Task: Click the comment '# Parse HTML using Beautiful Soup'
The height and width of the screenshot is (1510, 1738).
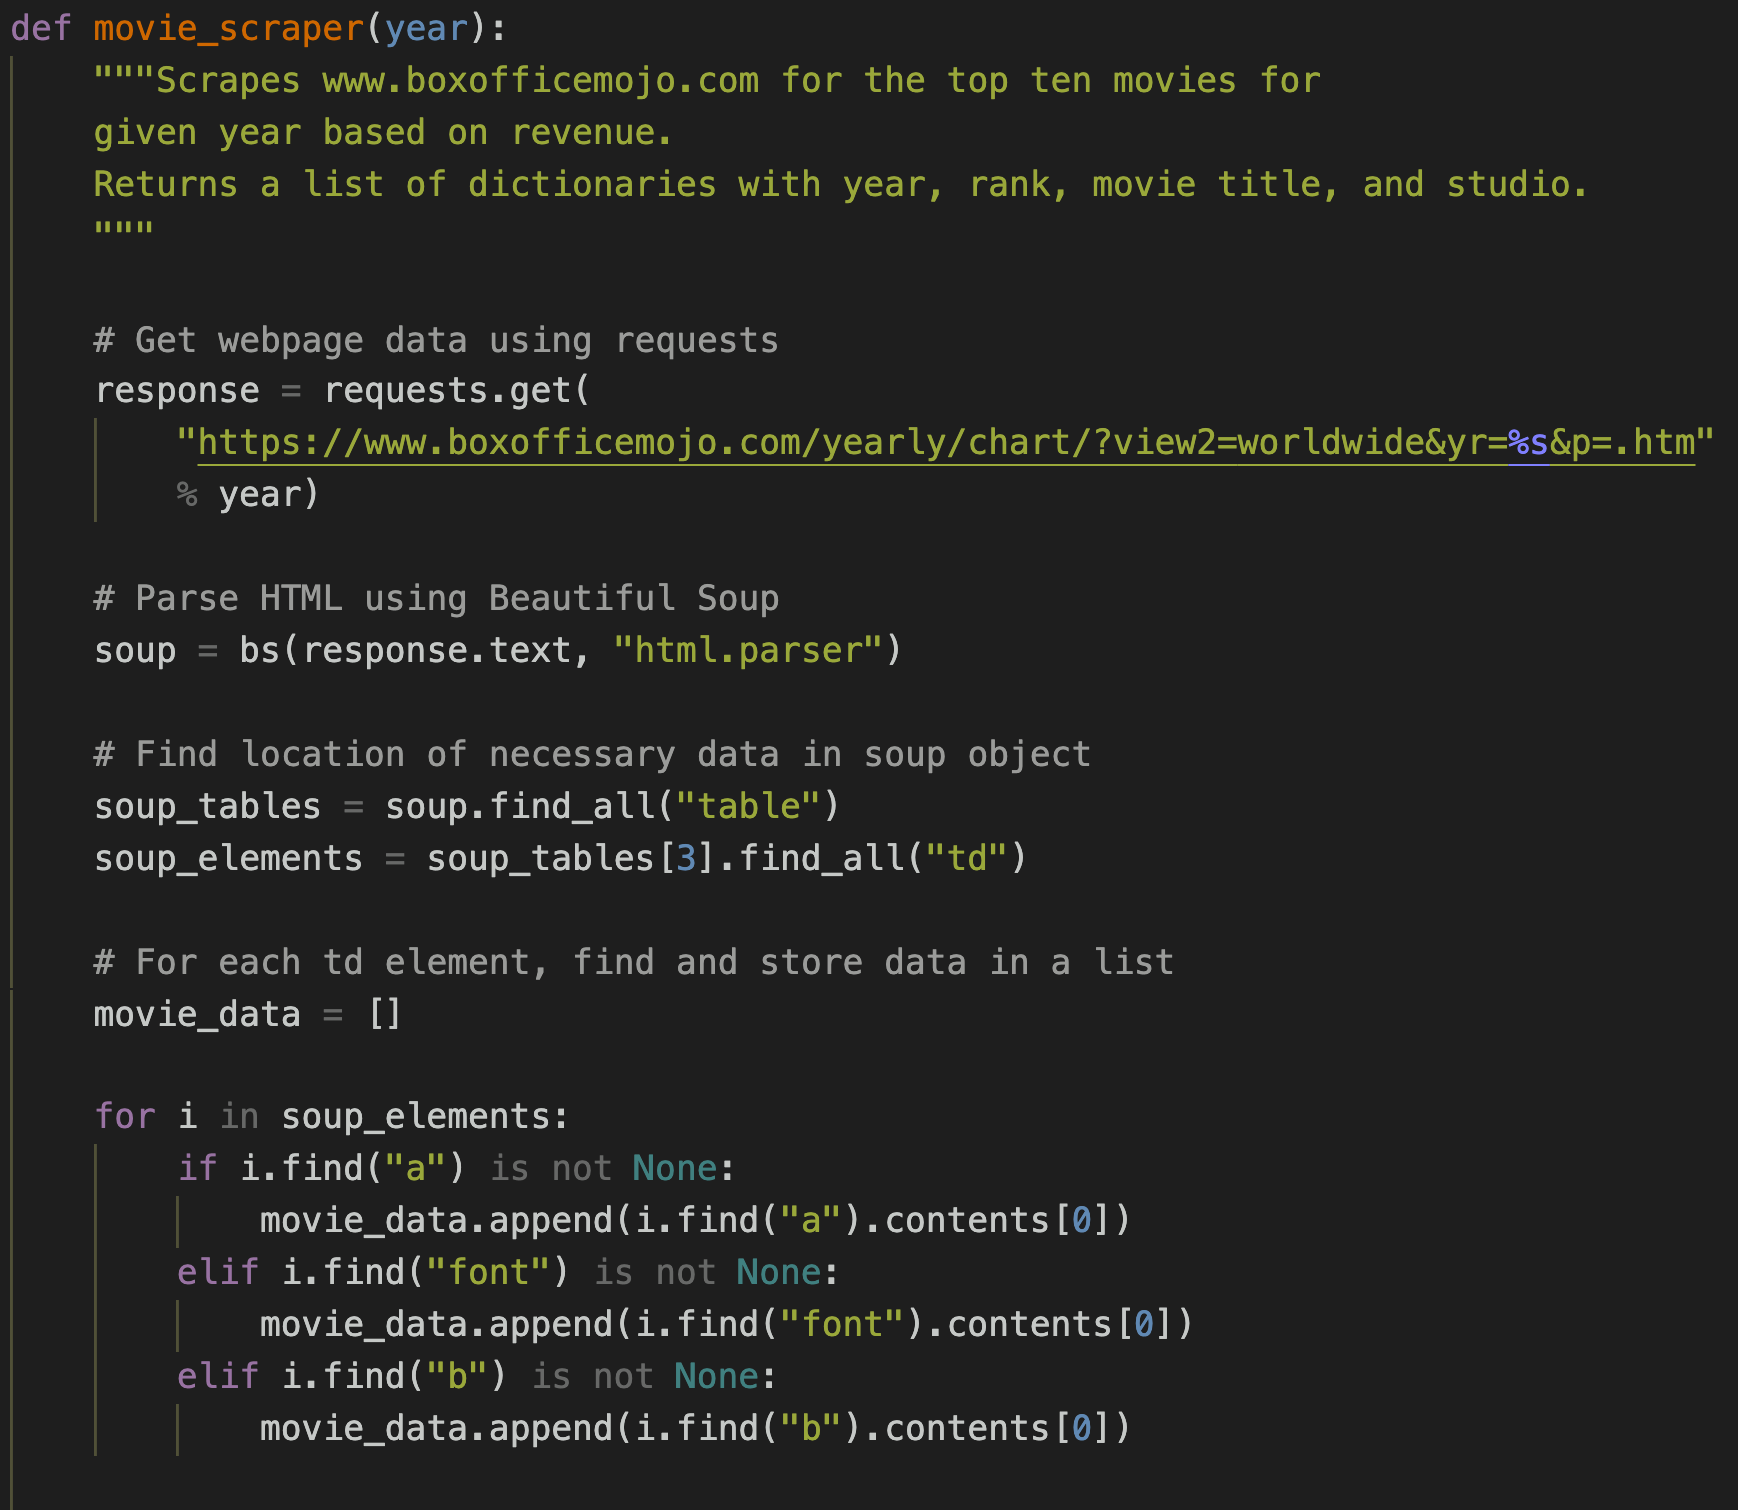Action: (x=436, y=598)
